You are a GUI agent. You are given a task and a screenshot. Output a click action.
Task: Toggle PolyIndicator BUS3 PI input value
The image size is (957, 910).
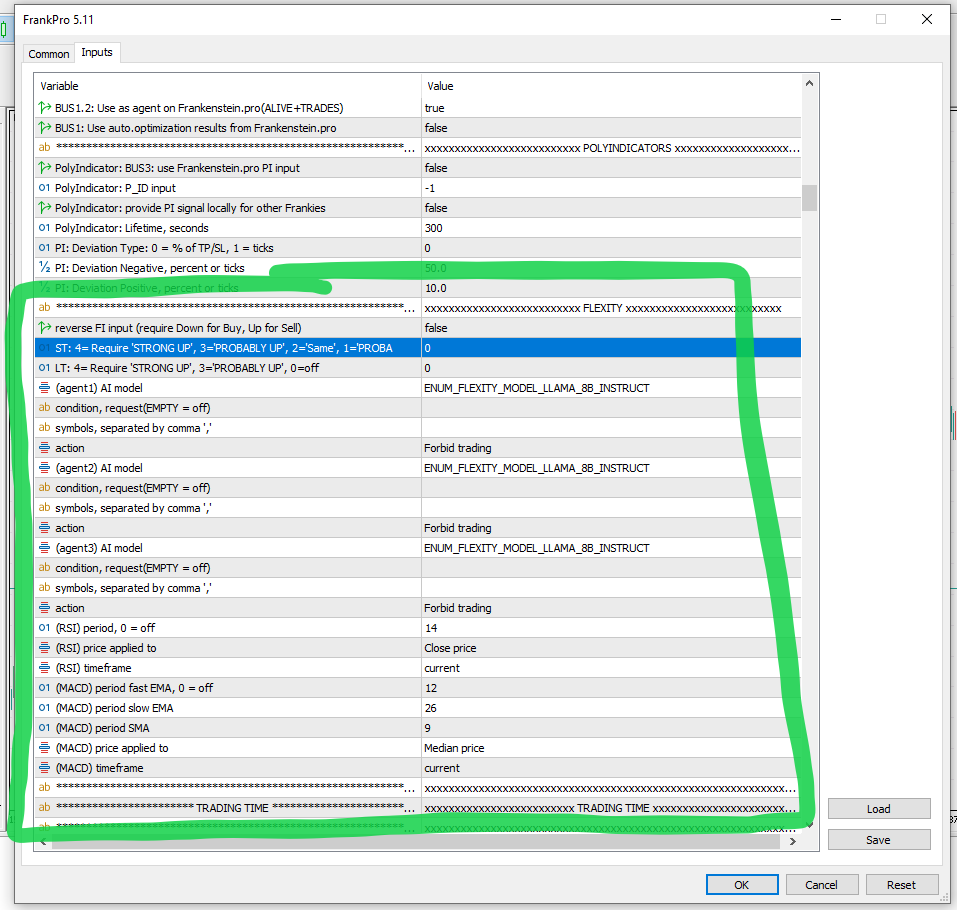(x=611, y=168)
